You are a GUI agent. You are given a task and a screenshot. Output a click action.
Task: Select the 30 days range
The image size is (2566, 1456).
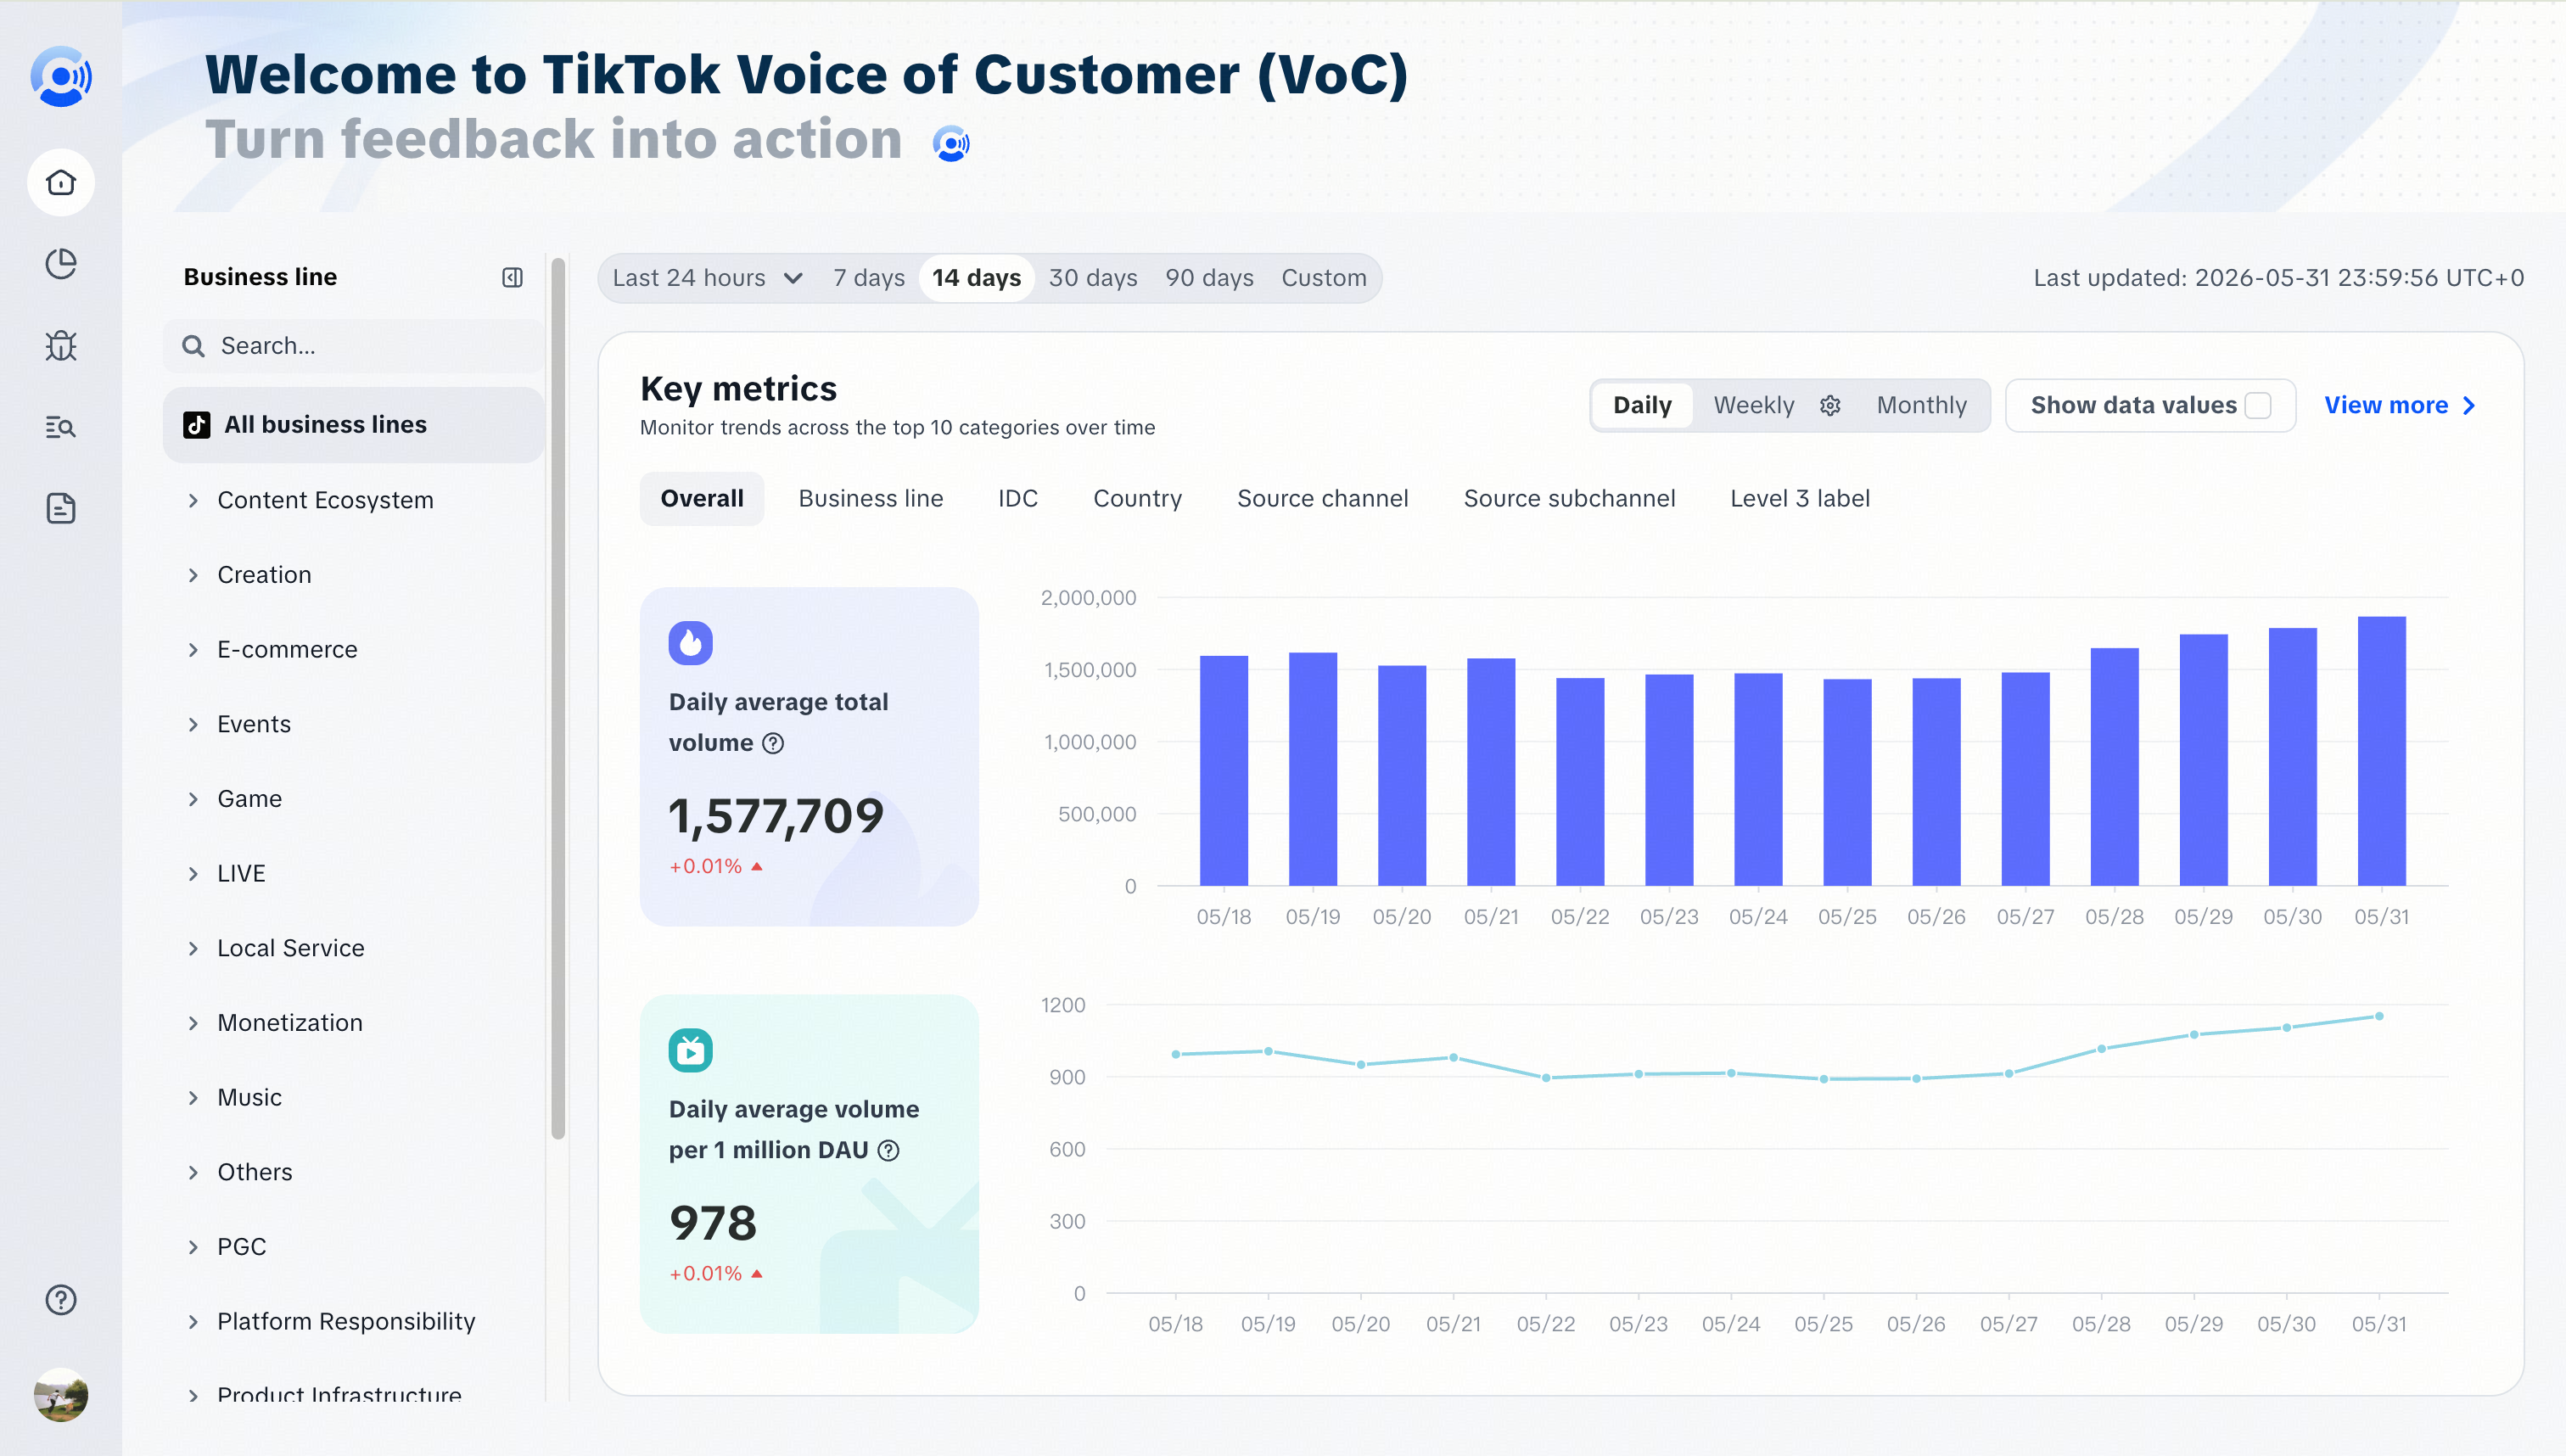click(1092, 278)
